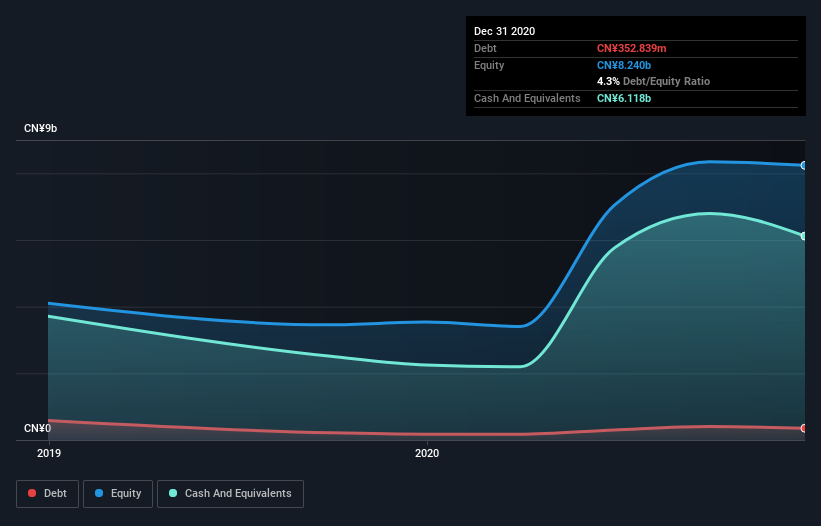The image size is (821, 526).
Task: Click the Dec 31 2020 tooltip date
Action: click(x=504, y=31)
